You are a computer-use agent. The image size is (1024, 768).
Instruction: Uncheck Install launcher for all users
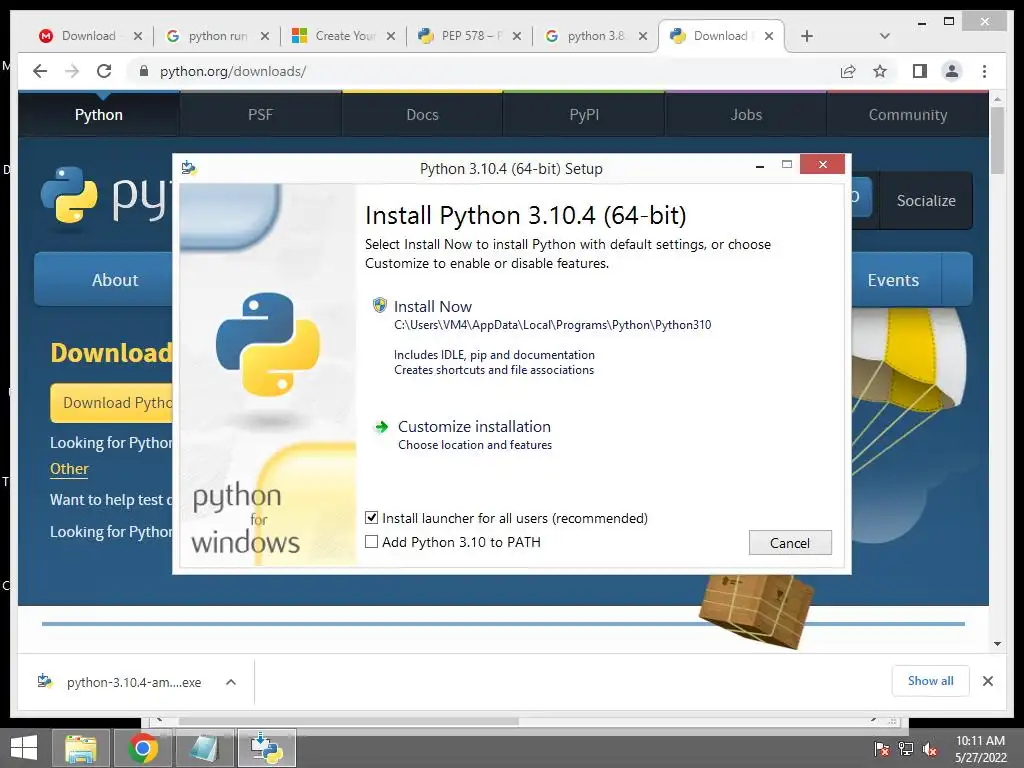[x=372, y=518]
